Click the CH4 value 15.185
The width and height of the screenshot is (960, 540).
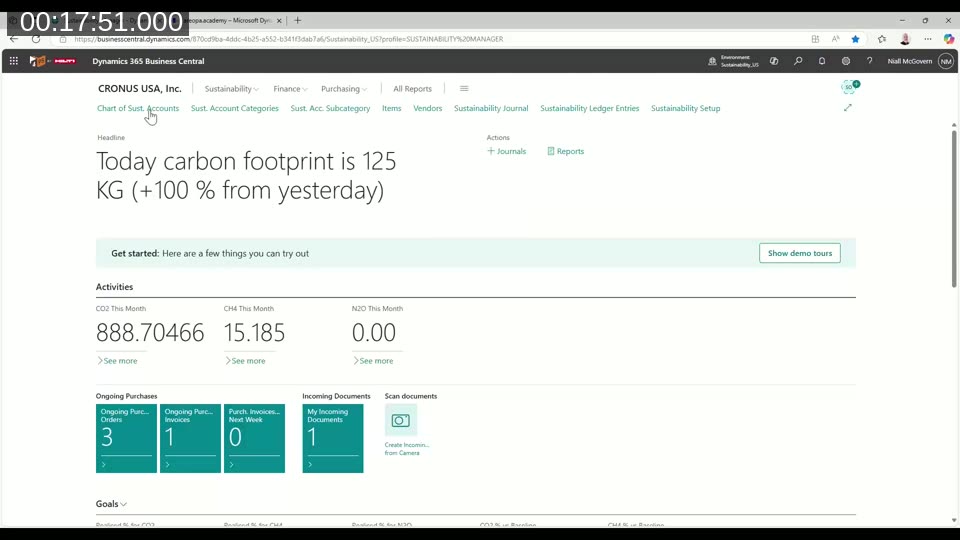click(254, 332)
